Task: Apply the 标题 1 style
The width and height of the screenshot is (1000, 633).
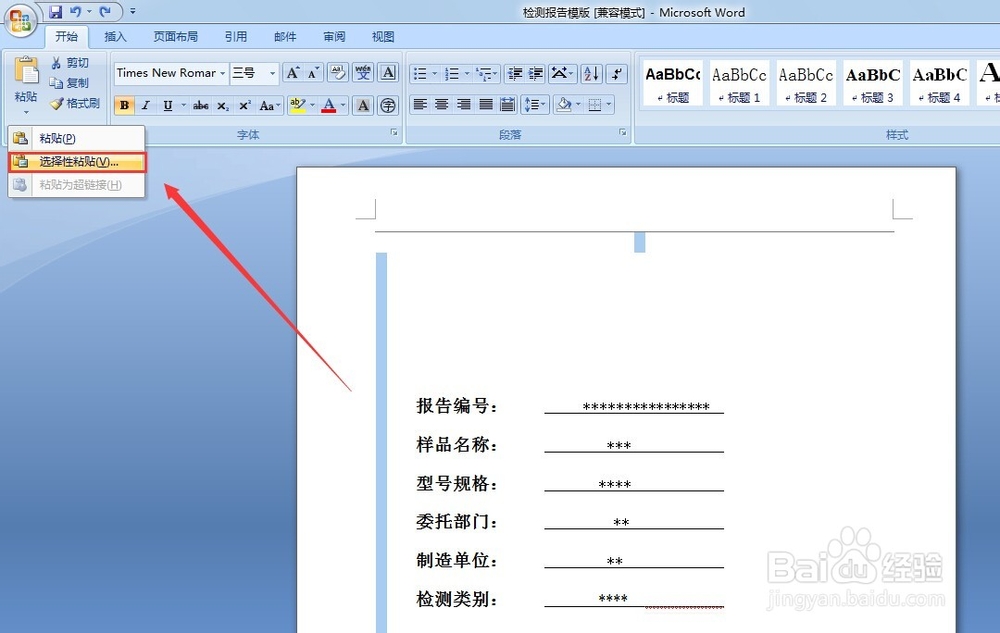Action: [740, 84]
